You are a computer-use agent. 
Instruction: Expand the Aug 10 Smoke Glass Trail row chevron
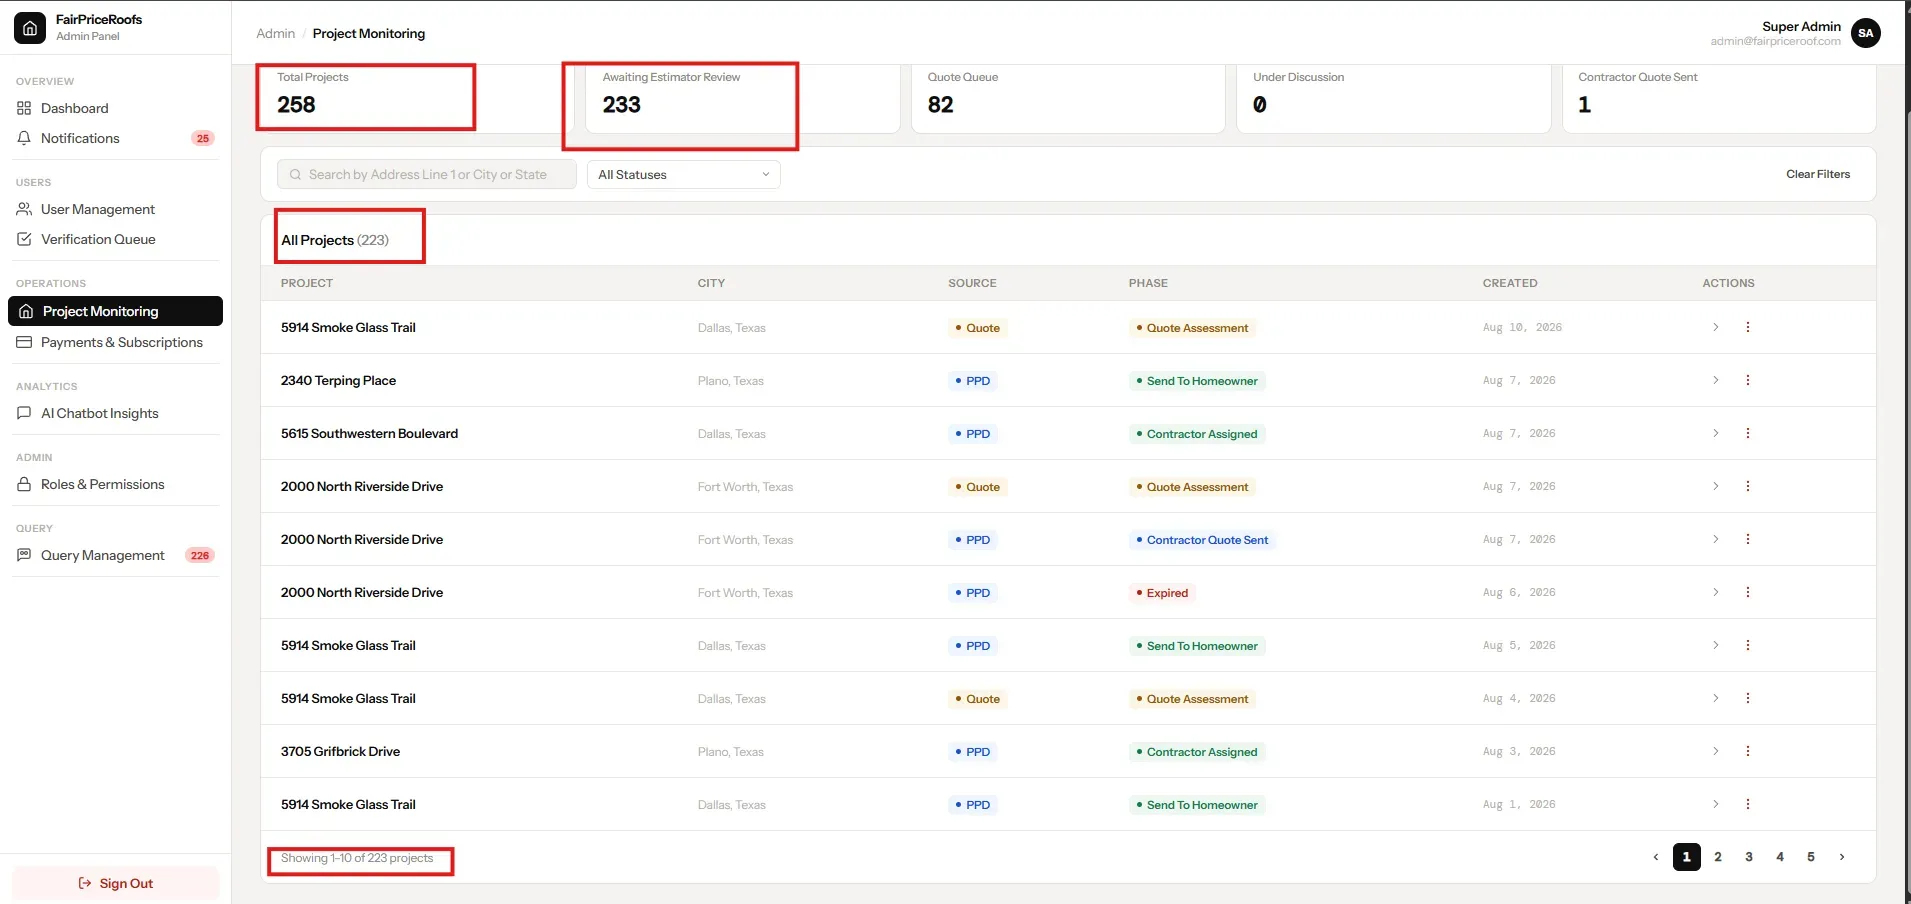(1716, 327)
